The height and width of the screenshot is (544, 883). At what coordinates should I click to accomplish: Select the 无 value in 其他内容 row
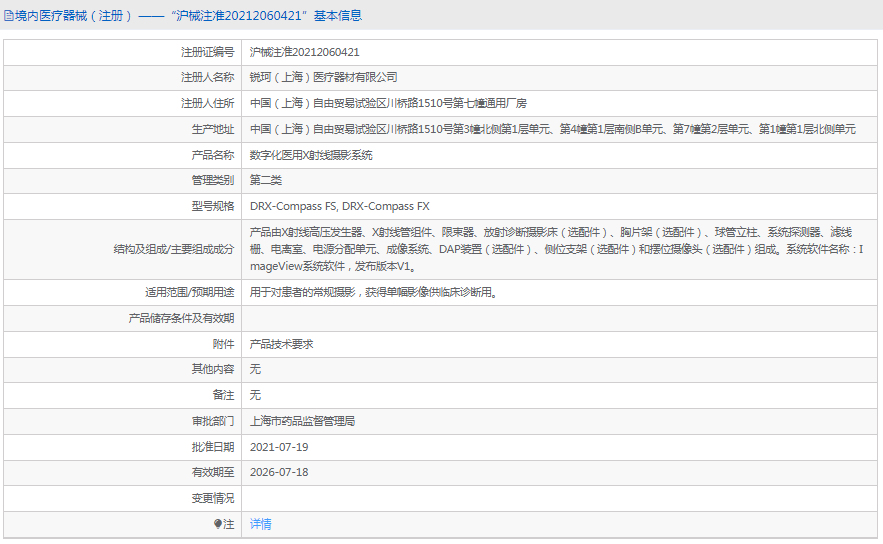tap(256, 369)
